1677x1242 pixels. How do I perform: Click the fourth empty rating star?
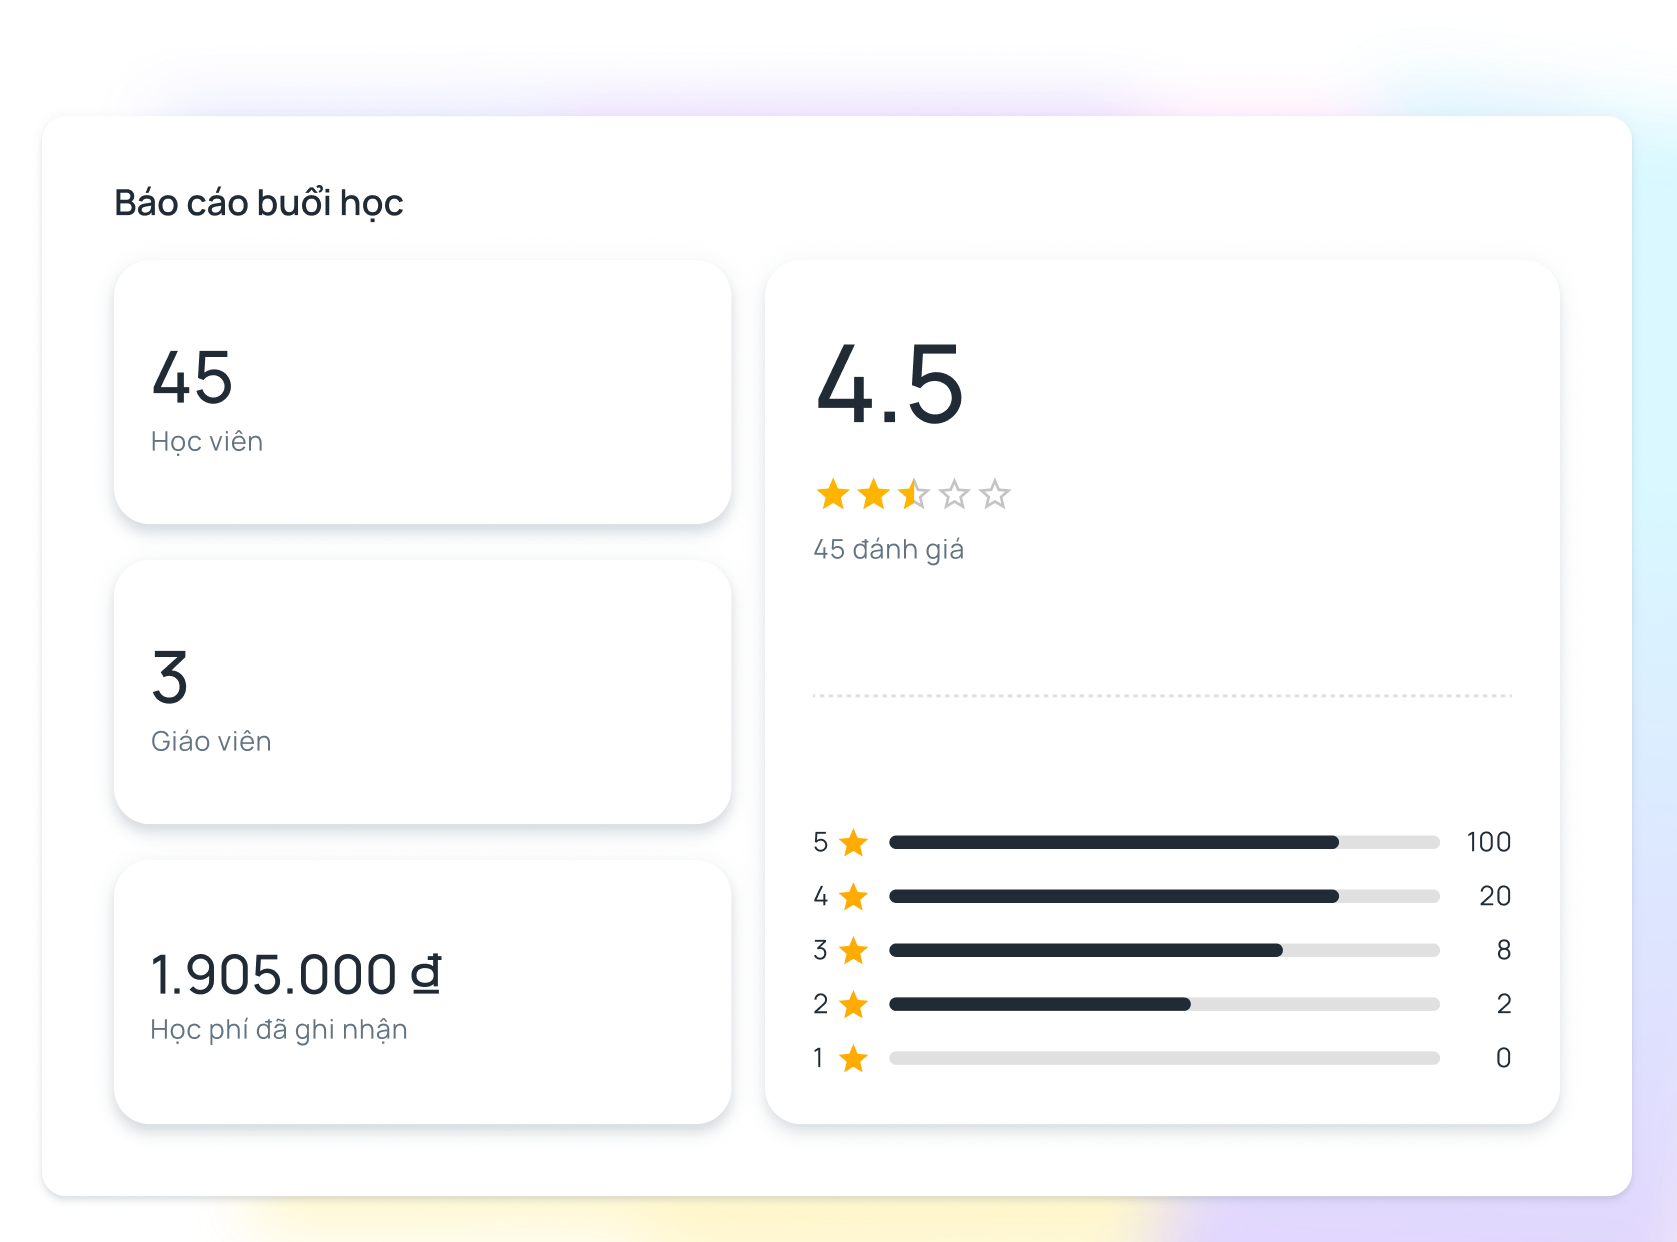click(954, 494)
